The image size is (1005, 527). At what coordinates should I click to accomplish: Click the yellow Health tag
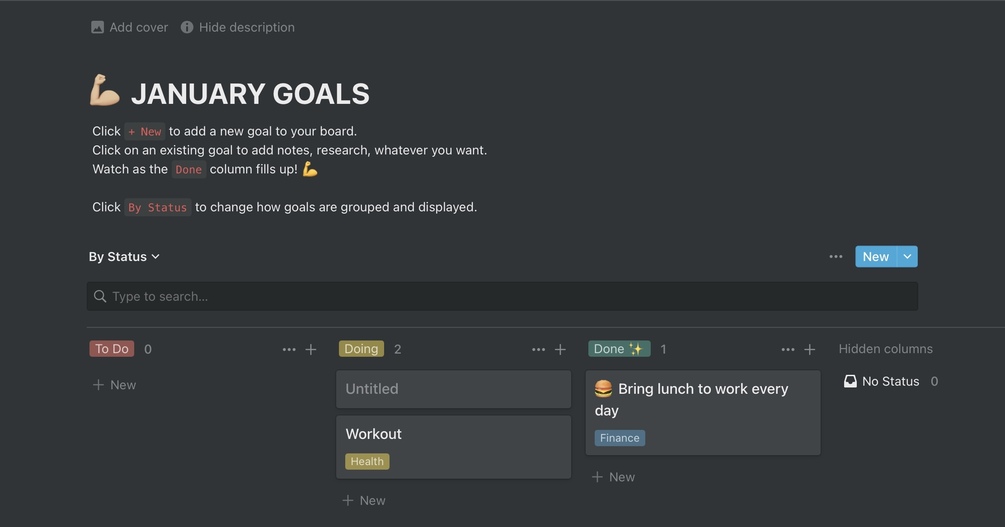(x=367, y=462)
